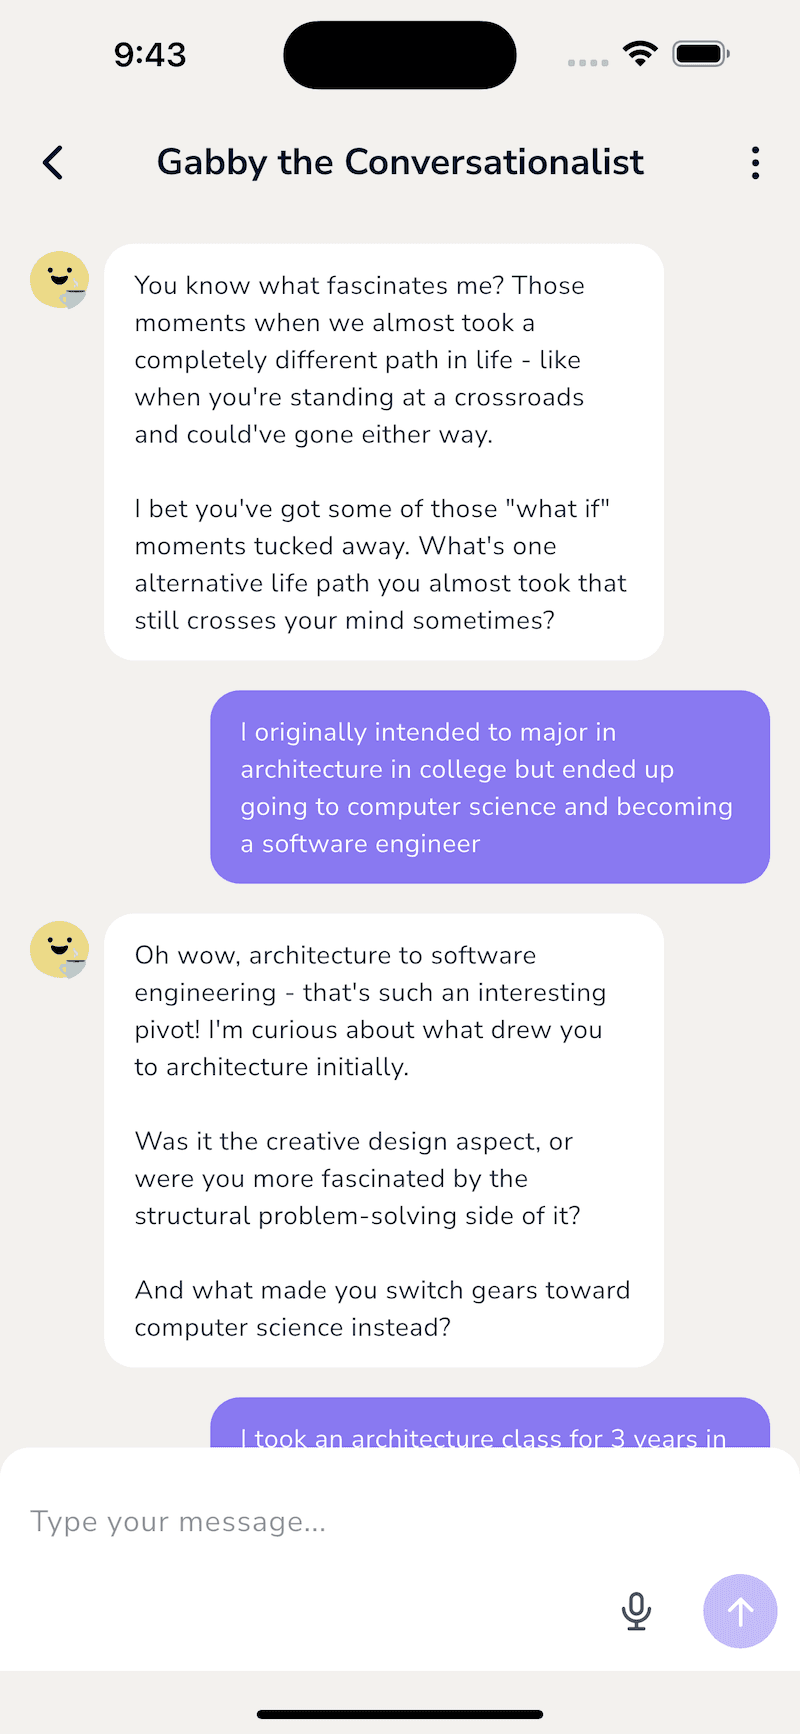Tap the home indicator bar at bottom
The image size is (800, 1734).
point(400,1714)
